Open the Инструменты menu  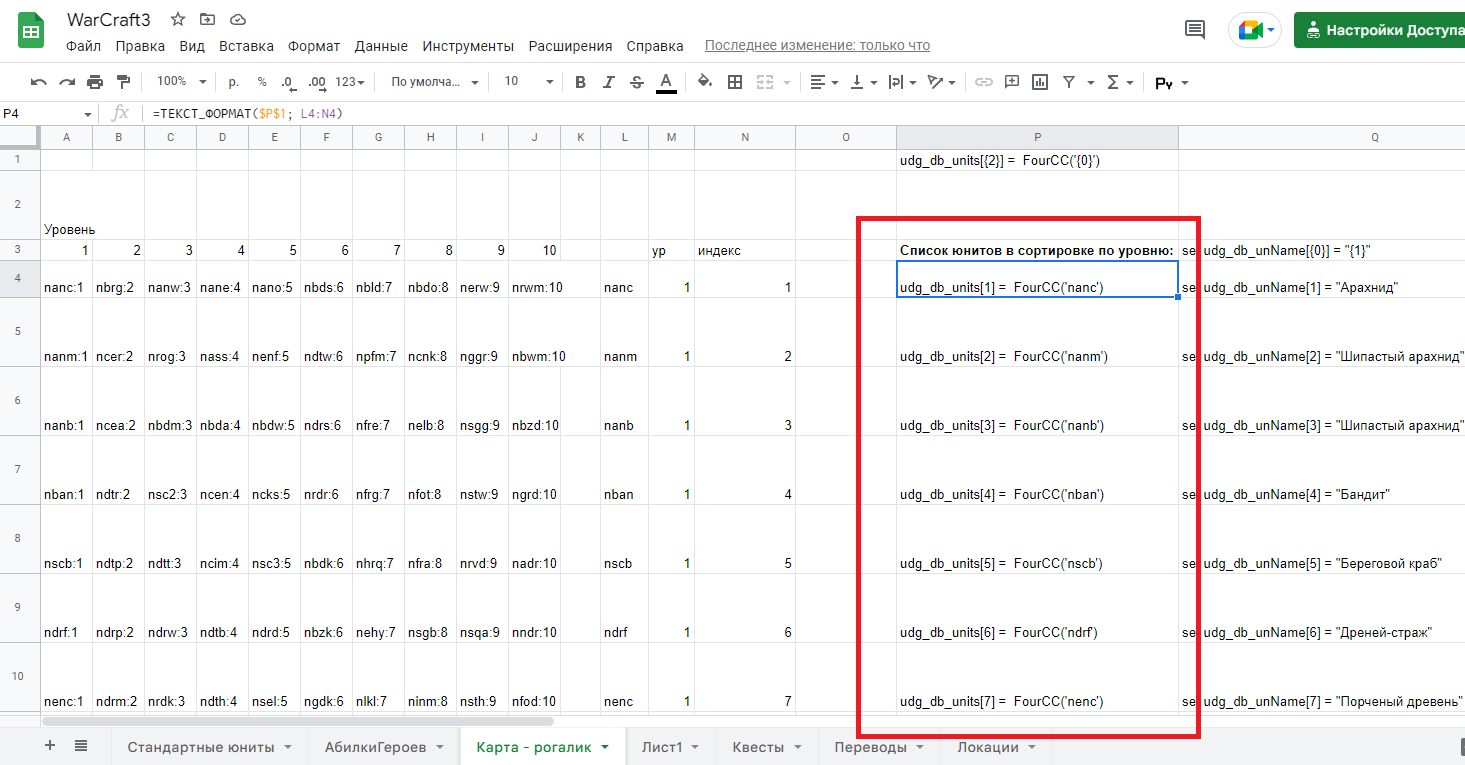point(468,46)
